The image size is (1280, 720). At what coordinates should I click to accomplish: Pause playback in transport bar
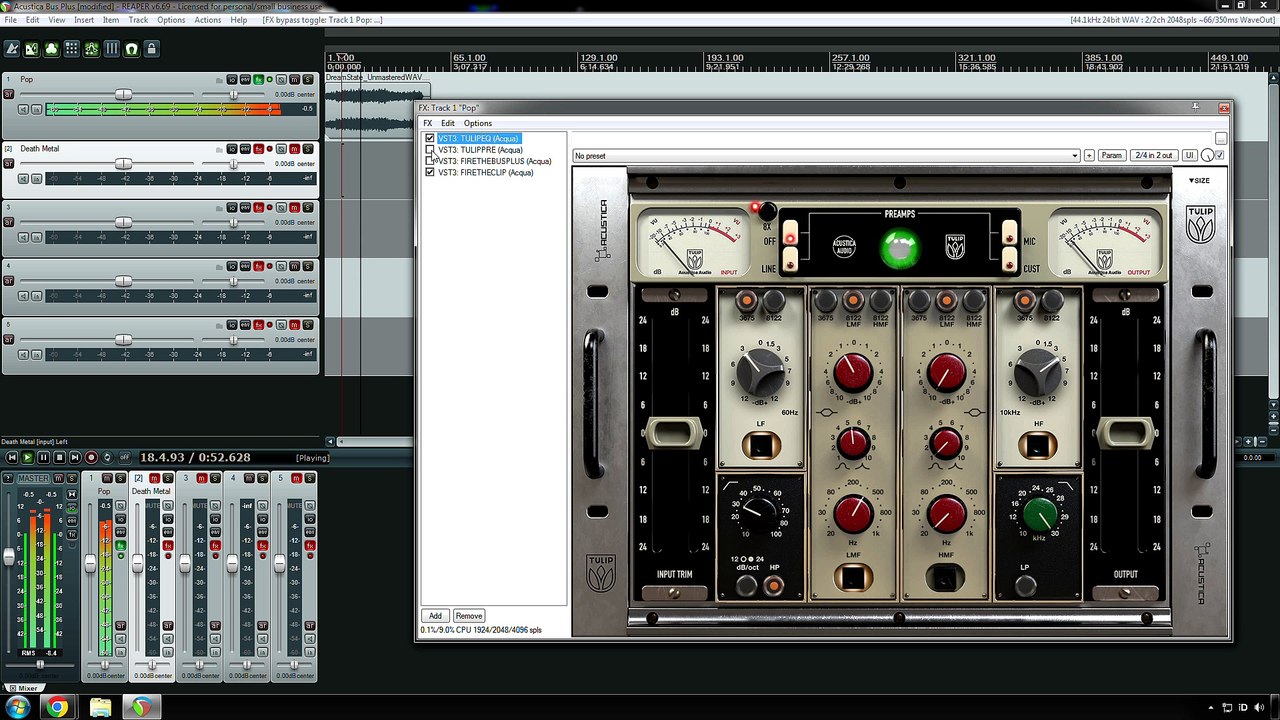point(43,457)
